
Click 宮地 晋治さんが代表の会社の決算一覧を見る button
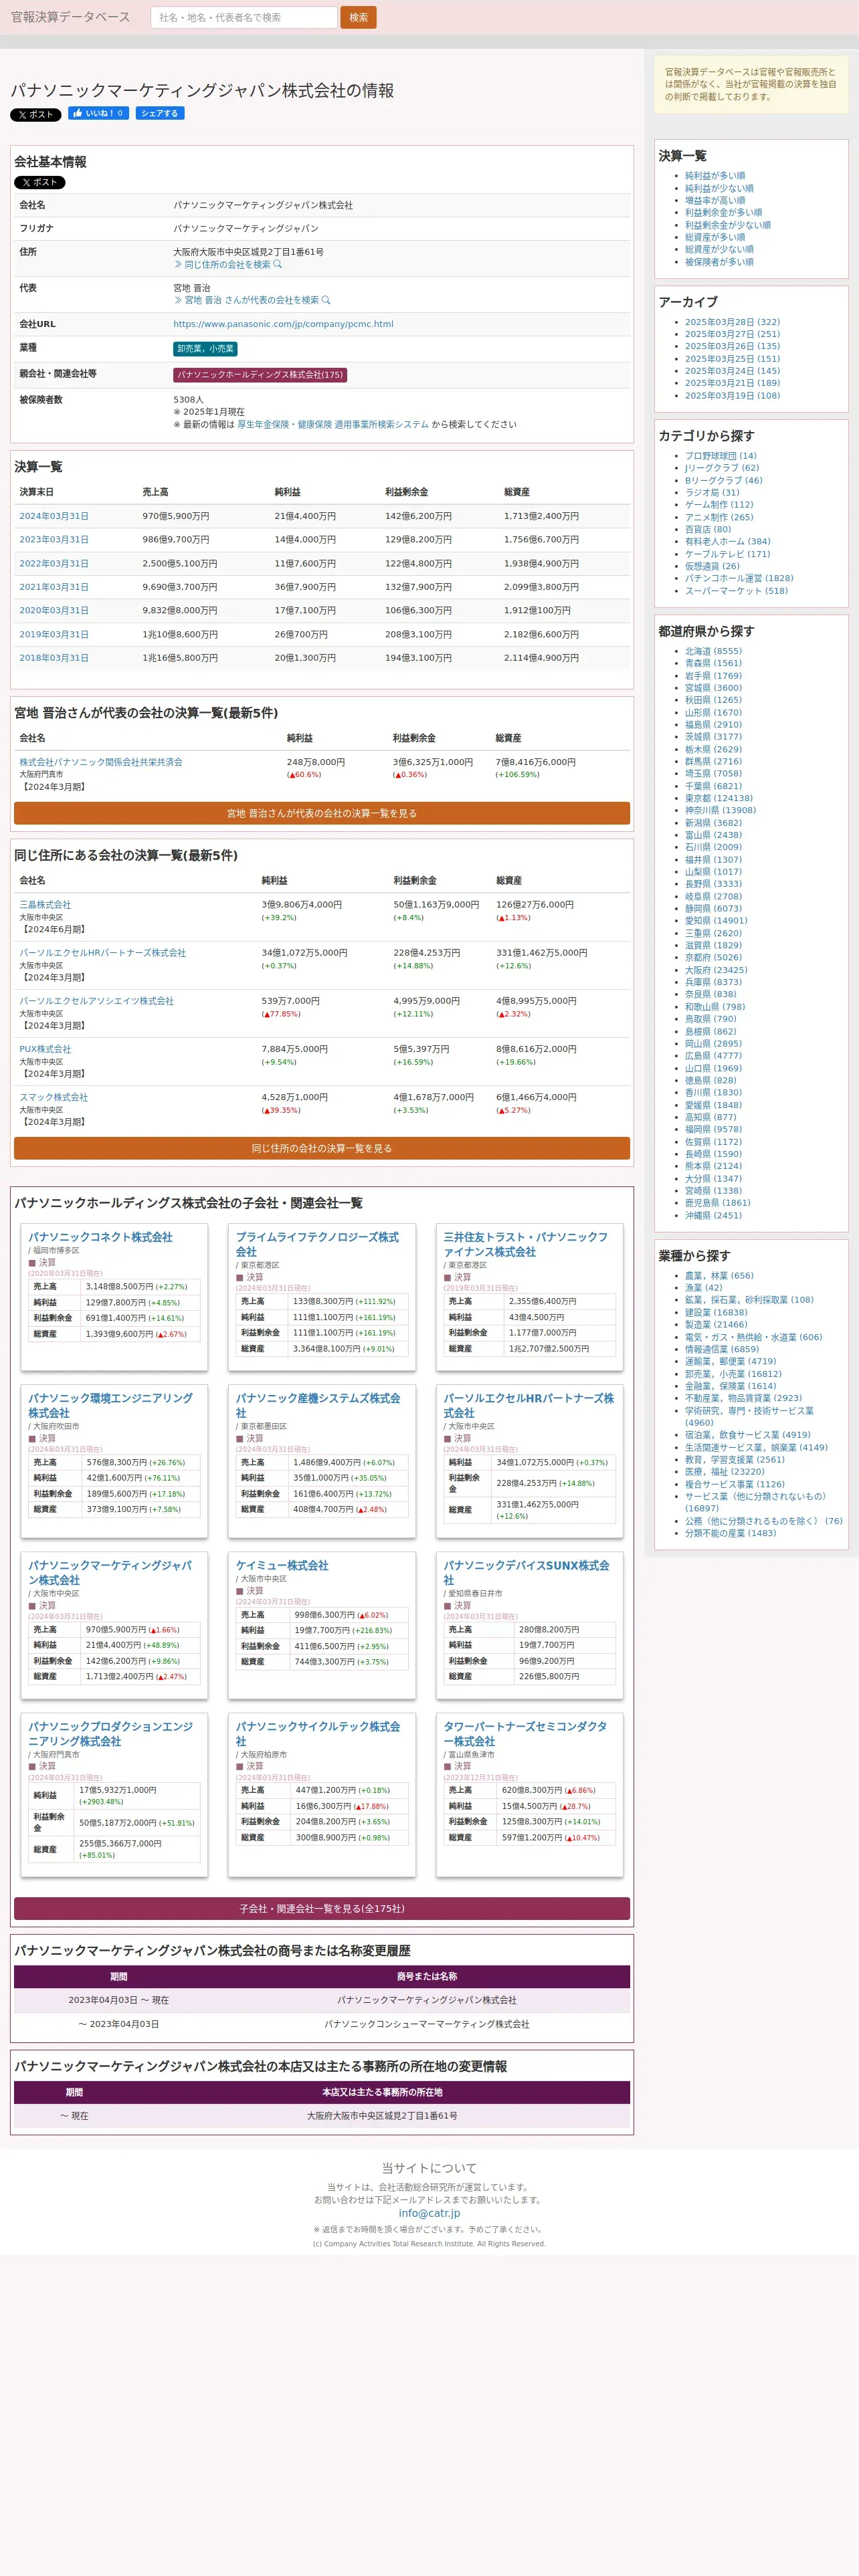click(322, 814)
